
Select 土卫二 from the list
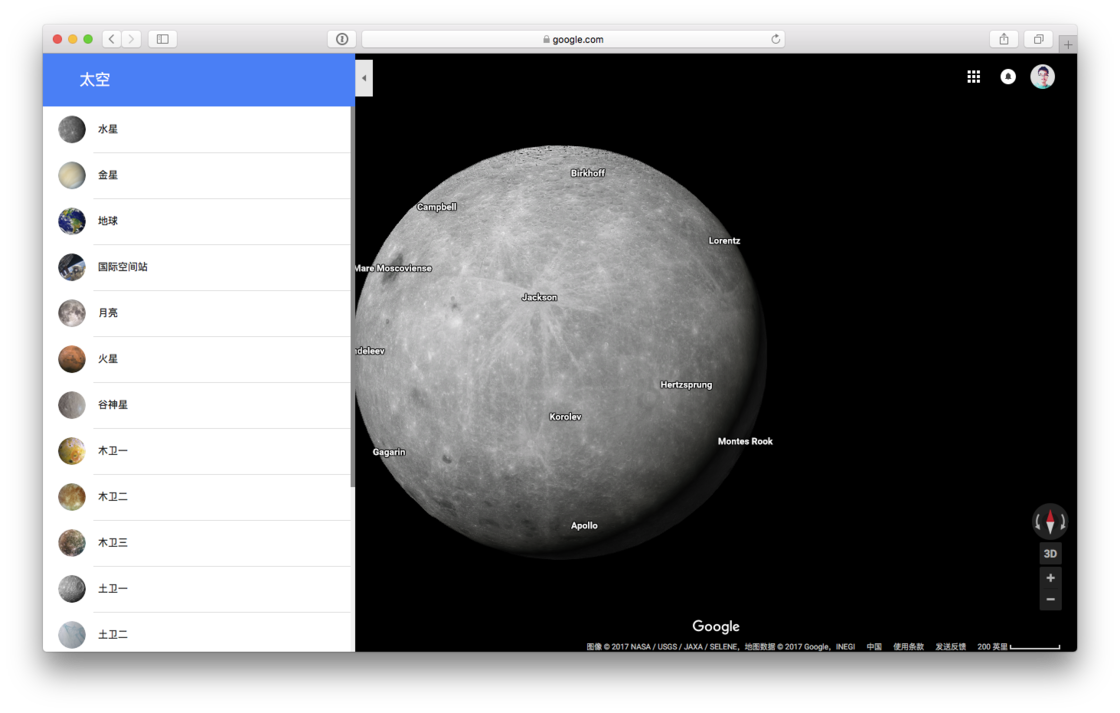click(197, 632)
